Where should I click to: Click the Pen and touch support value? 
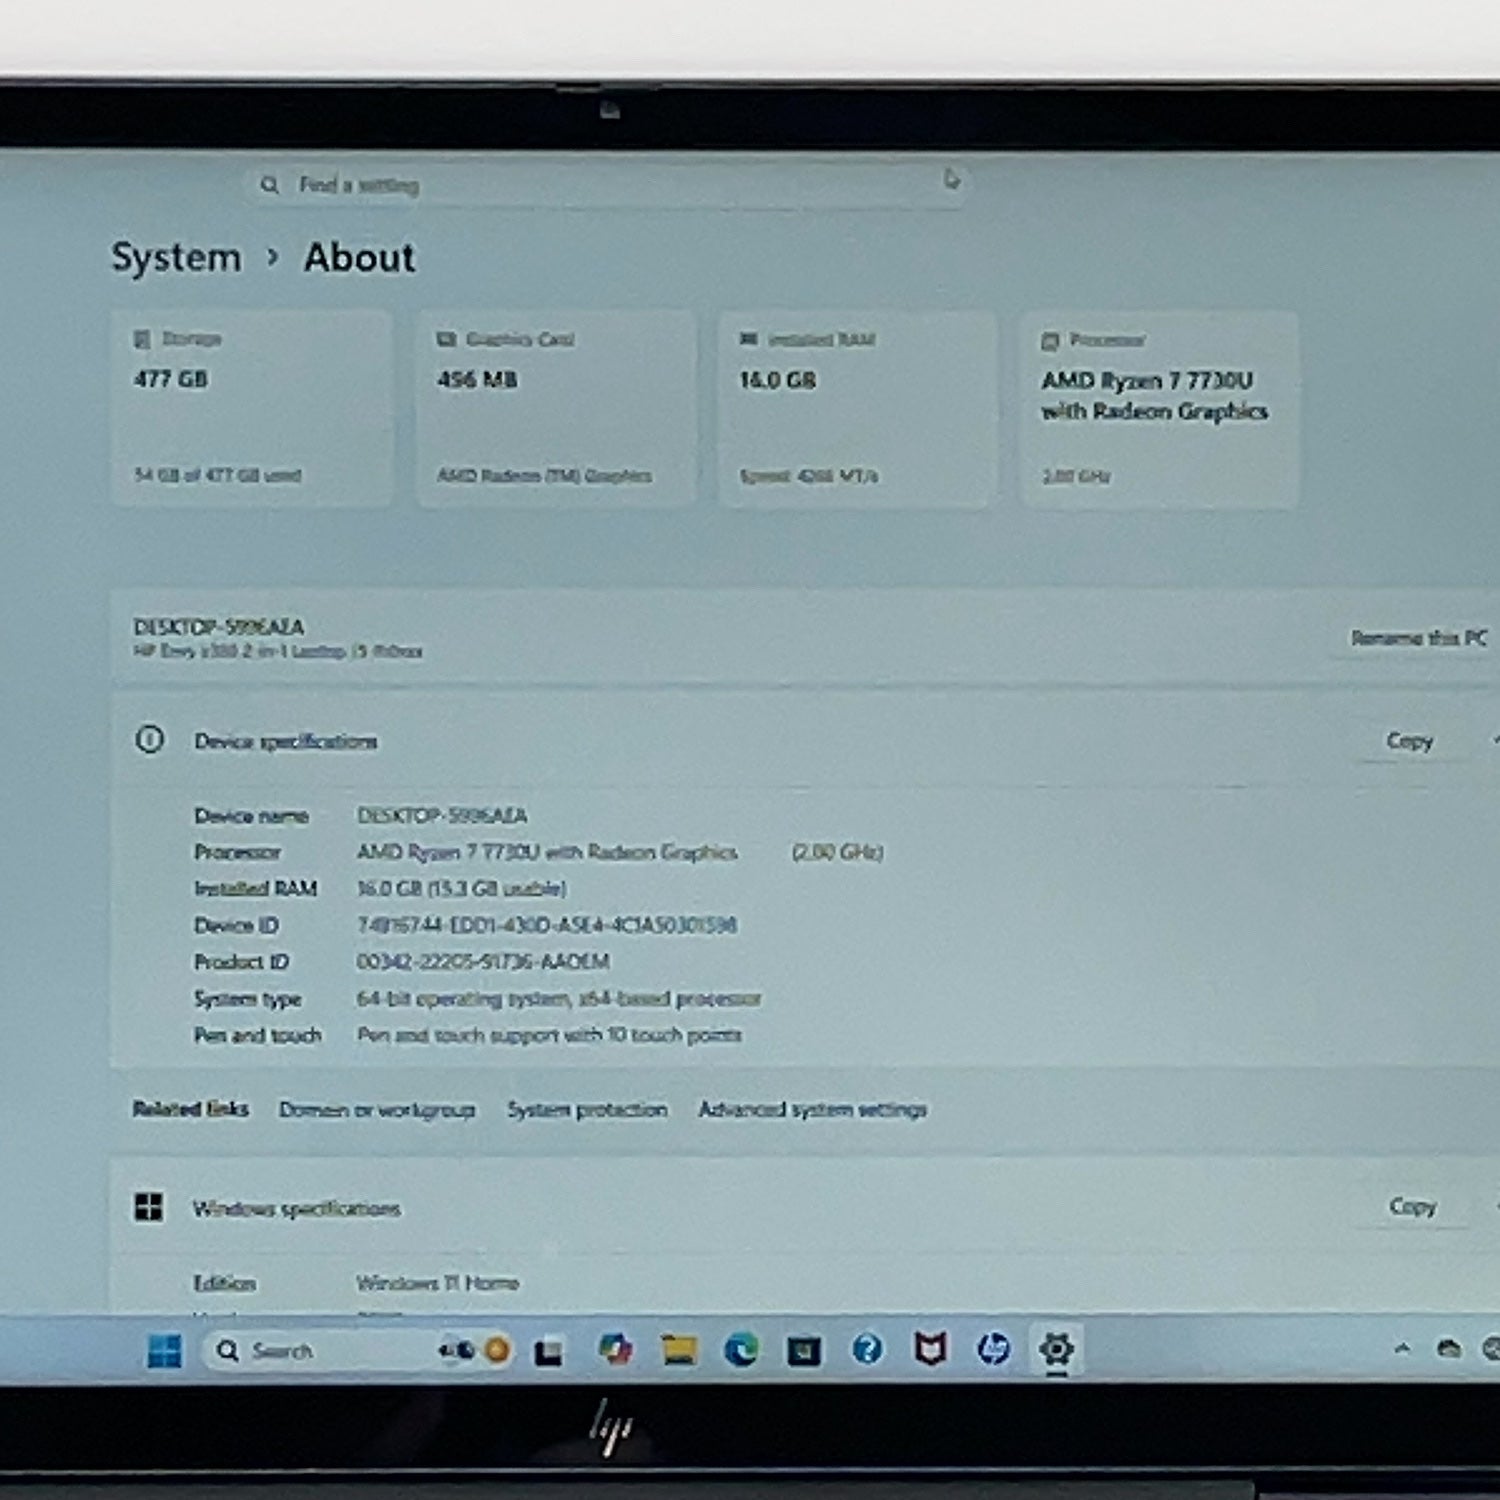pyautogui.click(x=549, y=1035)
